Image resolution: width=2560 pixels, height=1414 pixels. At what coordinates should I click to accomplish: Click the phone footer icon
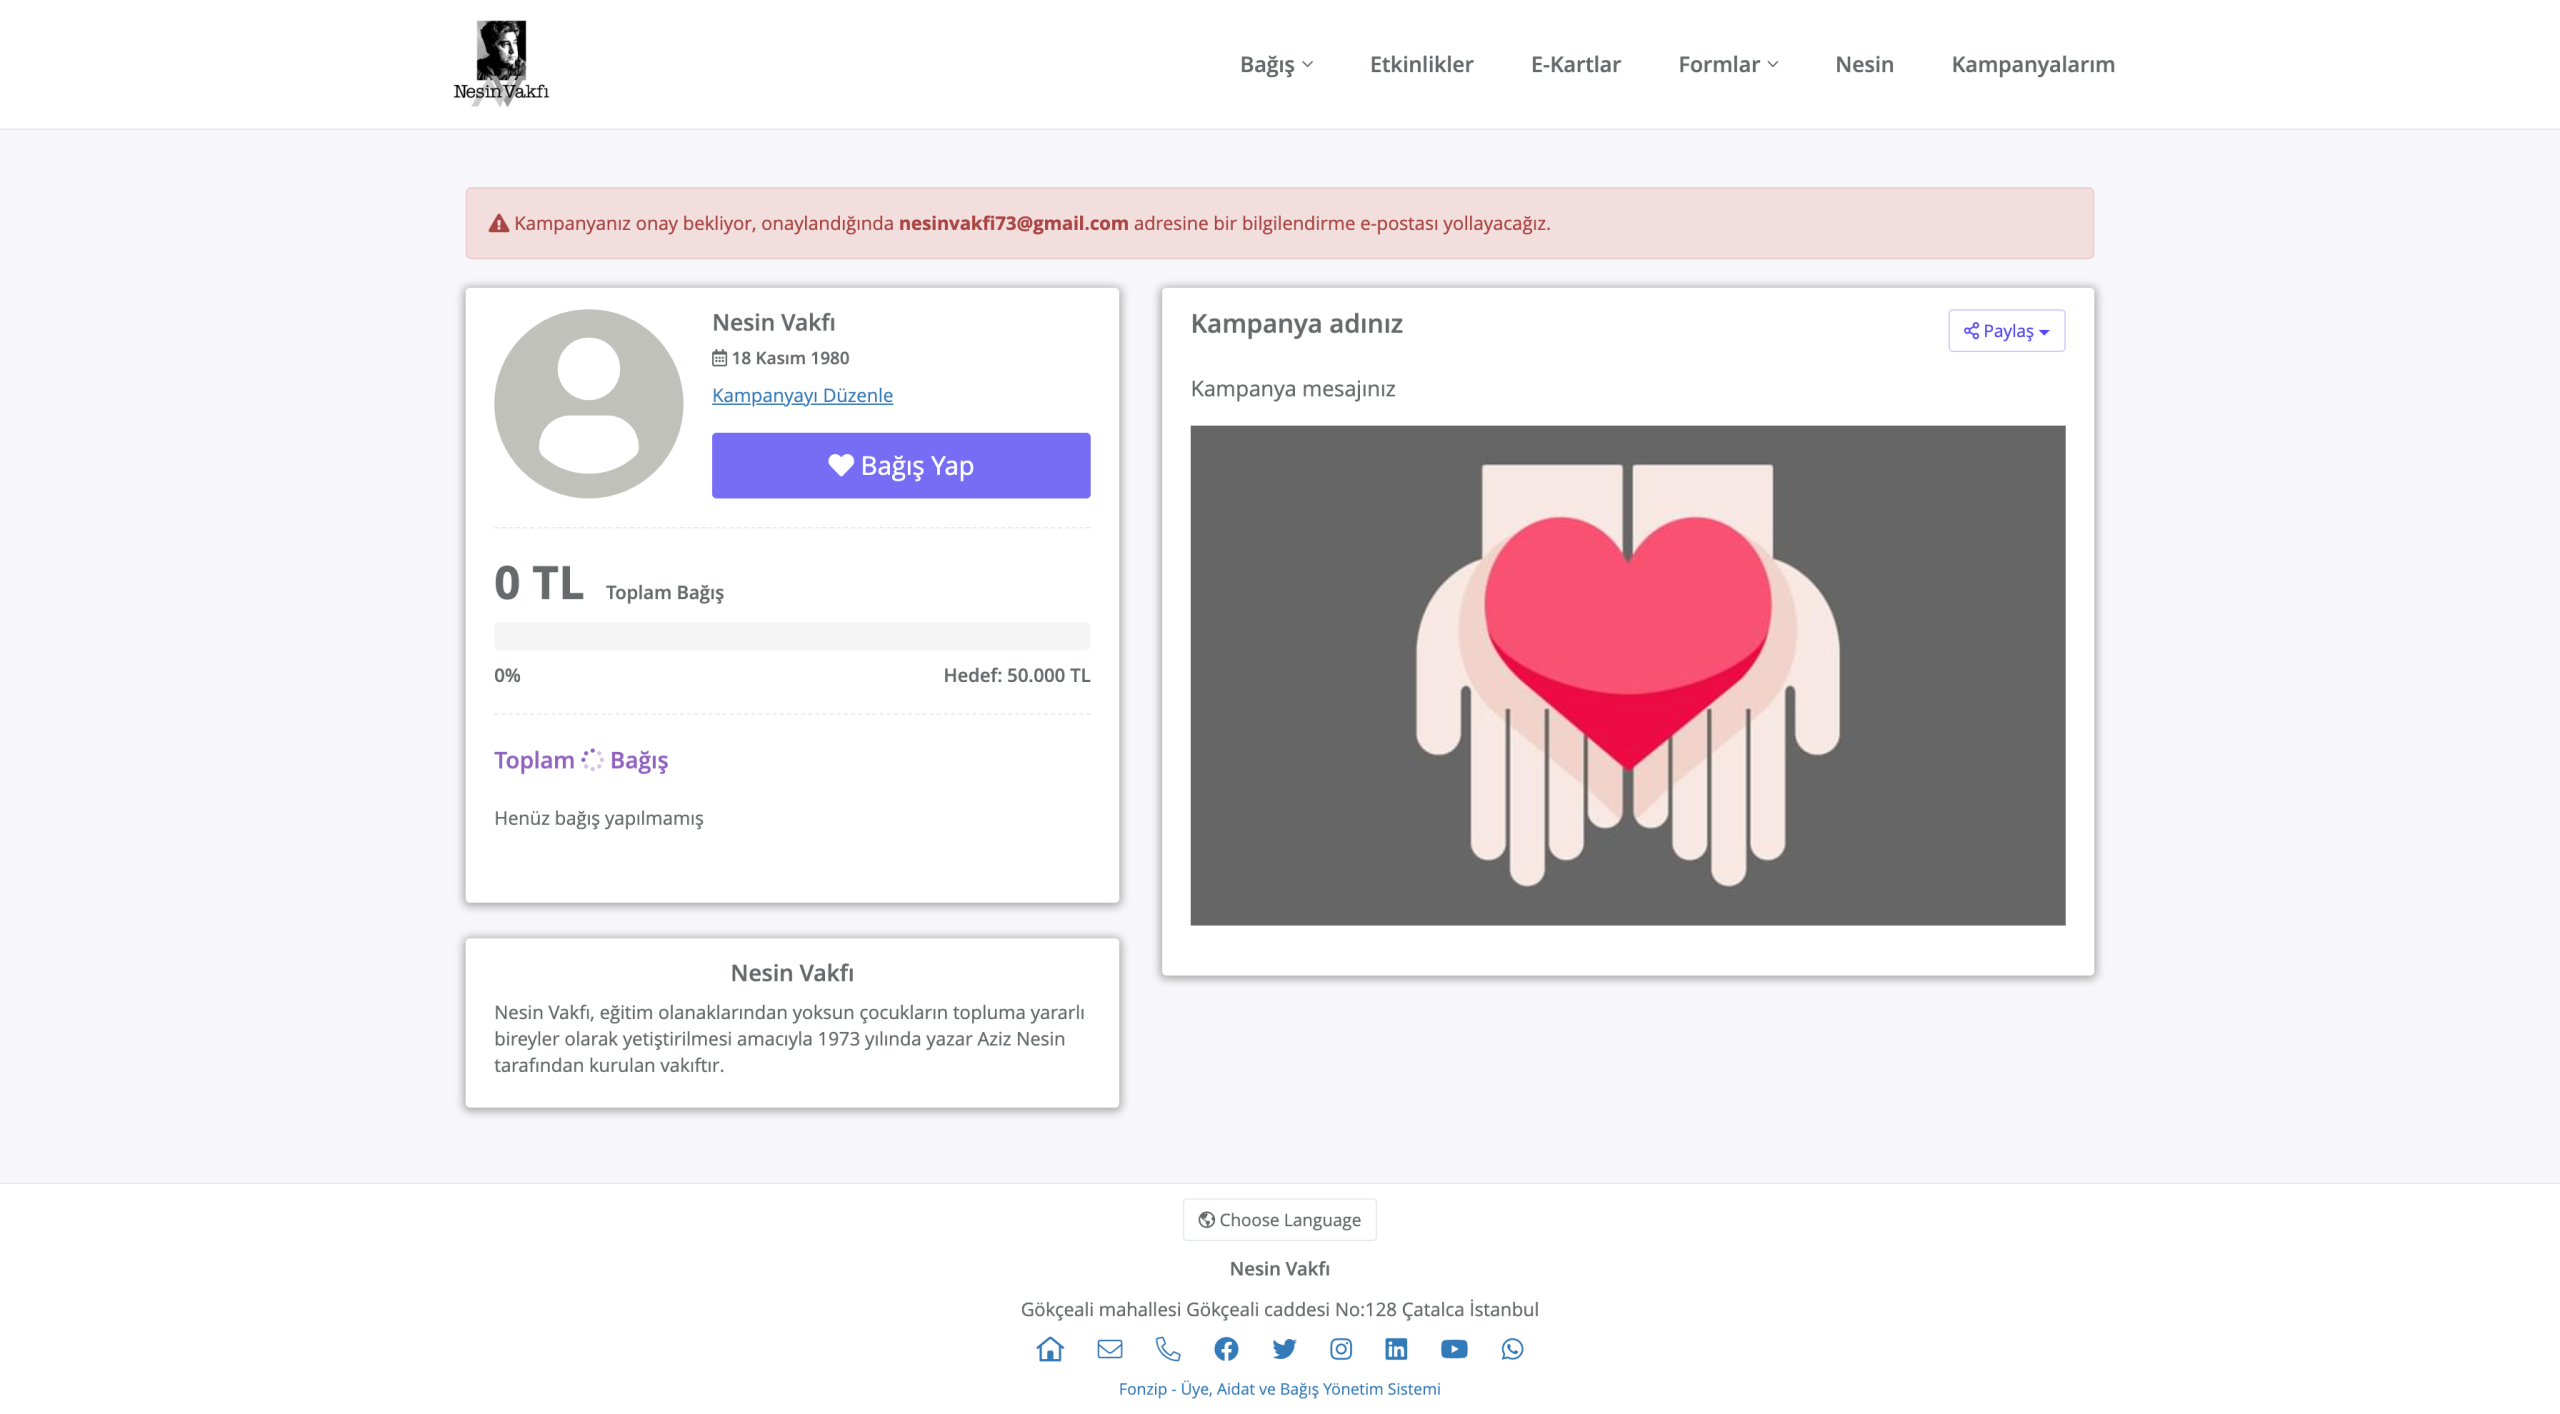point(1168,1349)
